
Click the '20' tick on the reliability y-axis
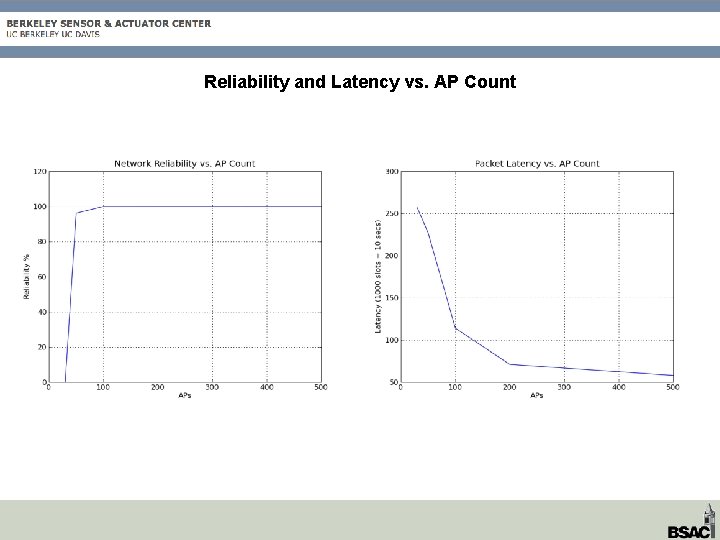pos(42,347)
